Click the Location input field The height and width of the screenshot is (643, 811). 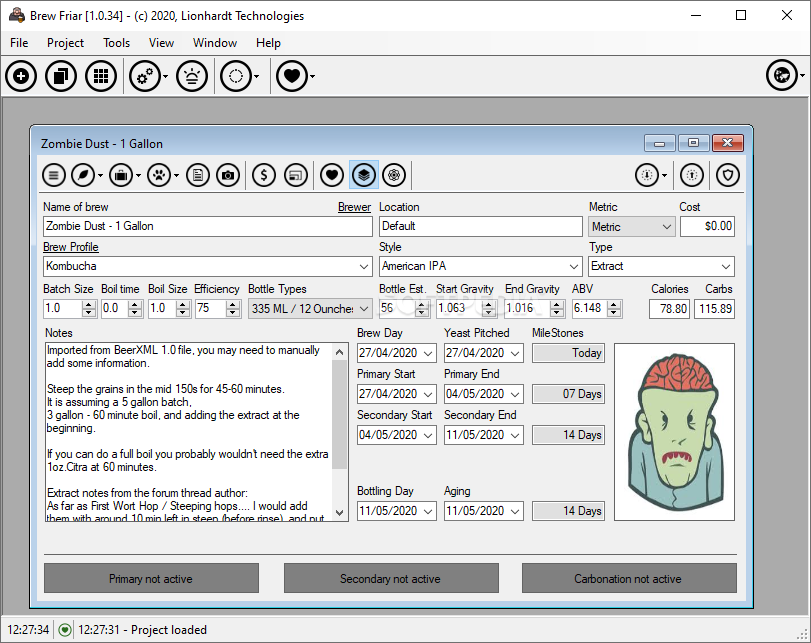[x=480, y=227]
